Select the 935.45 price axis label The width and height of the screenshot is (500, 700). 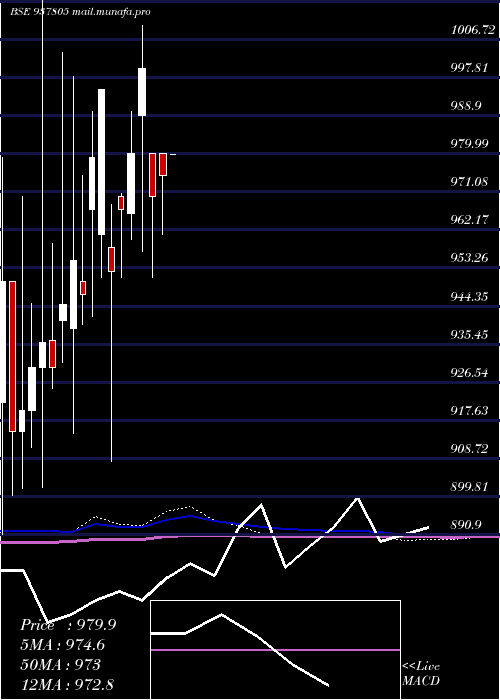[469, 334]
